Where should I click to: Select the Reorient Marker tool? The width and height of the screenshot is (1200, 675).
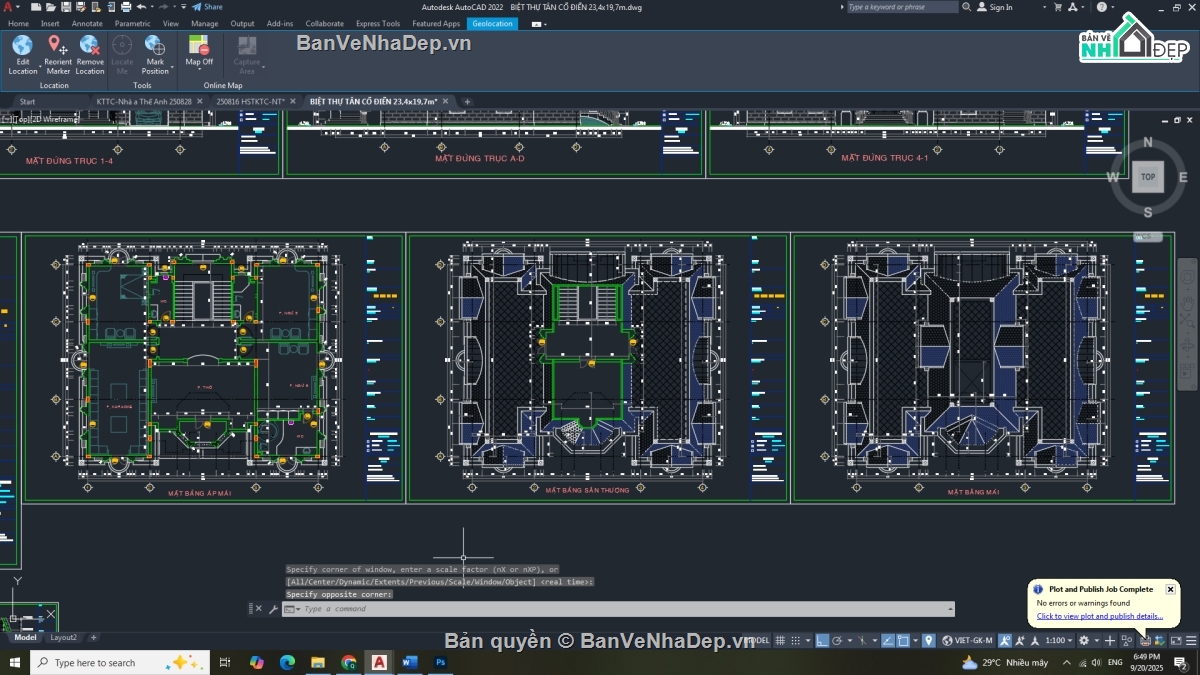[x=58, y=46]
